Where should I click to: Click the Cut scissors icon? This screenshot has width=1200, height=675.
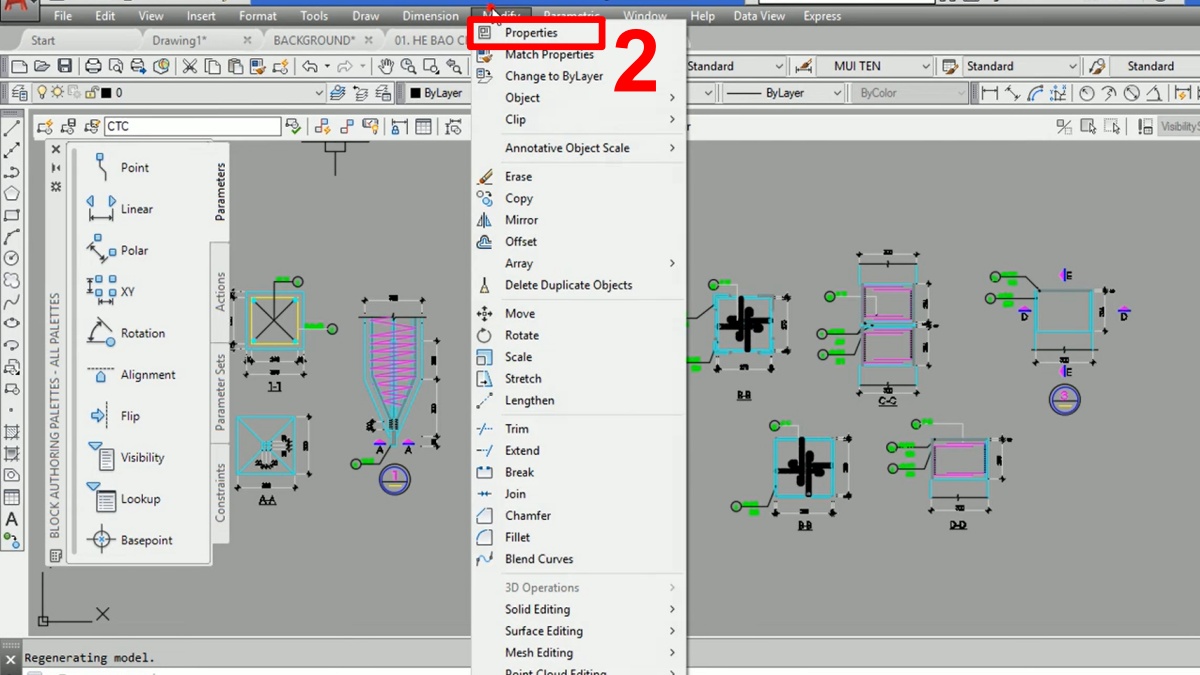coord(190,66)
